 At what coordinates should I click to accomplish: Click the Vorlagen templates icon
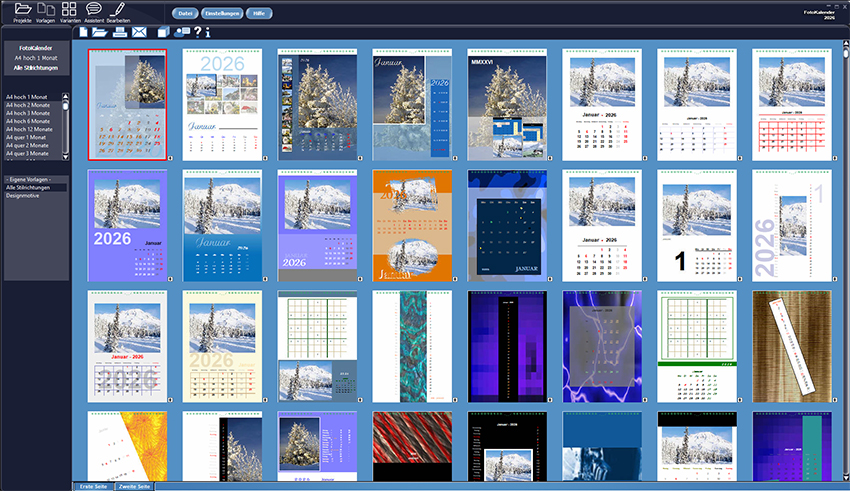point(45,10)
